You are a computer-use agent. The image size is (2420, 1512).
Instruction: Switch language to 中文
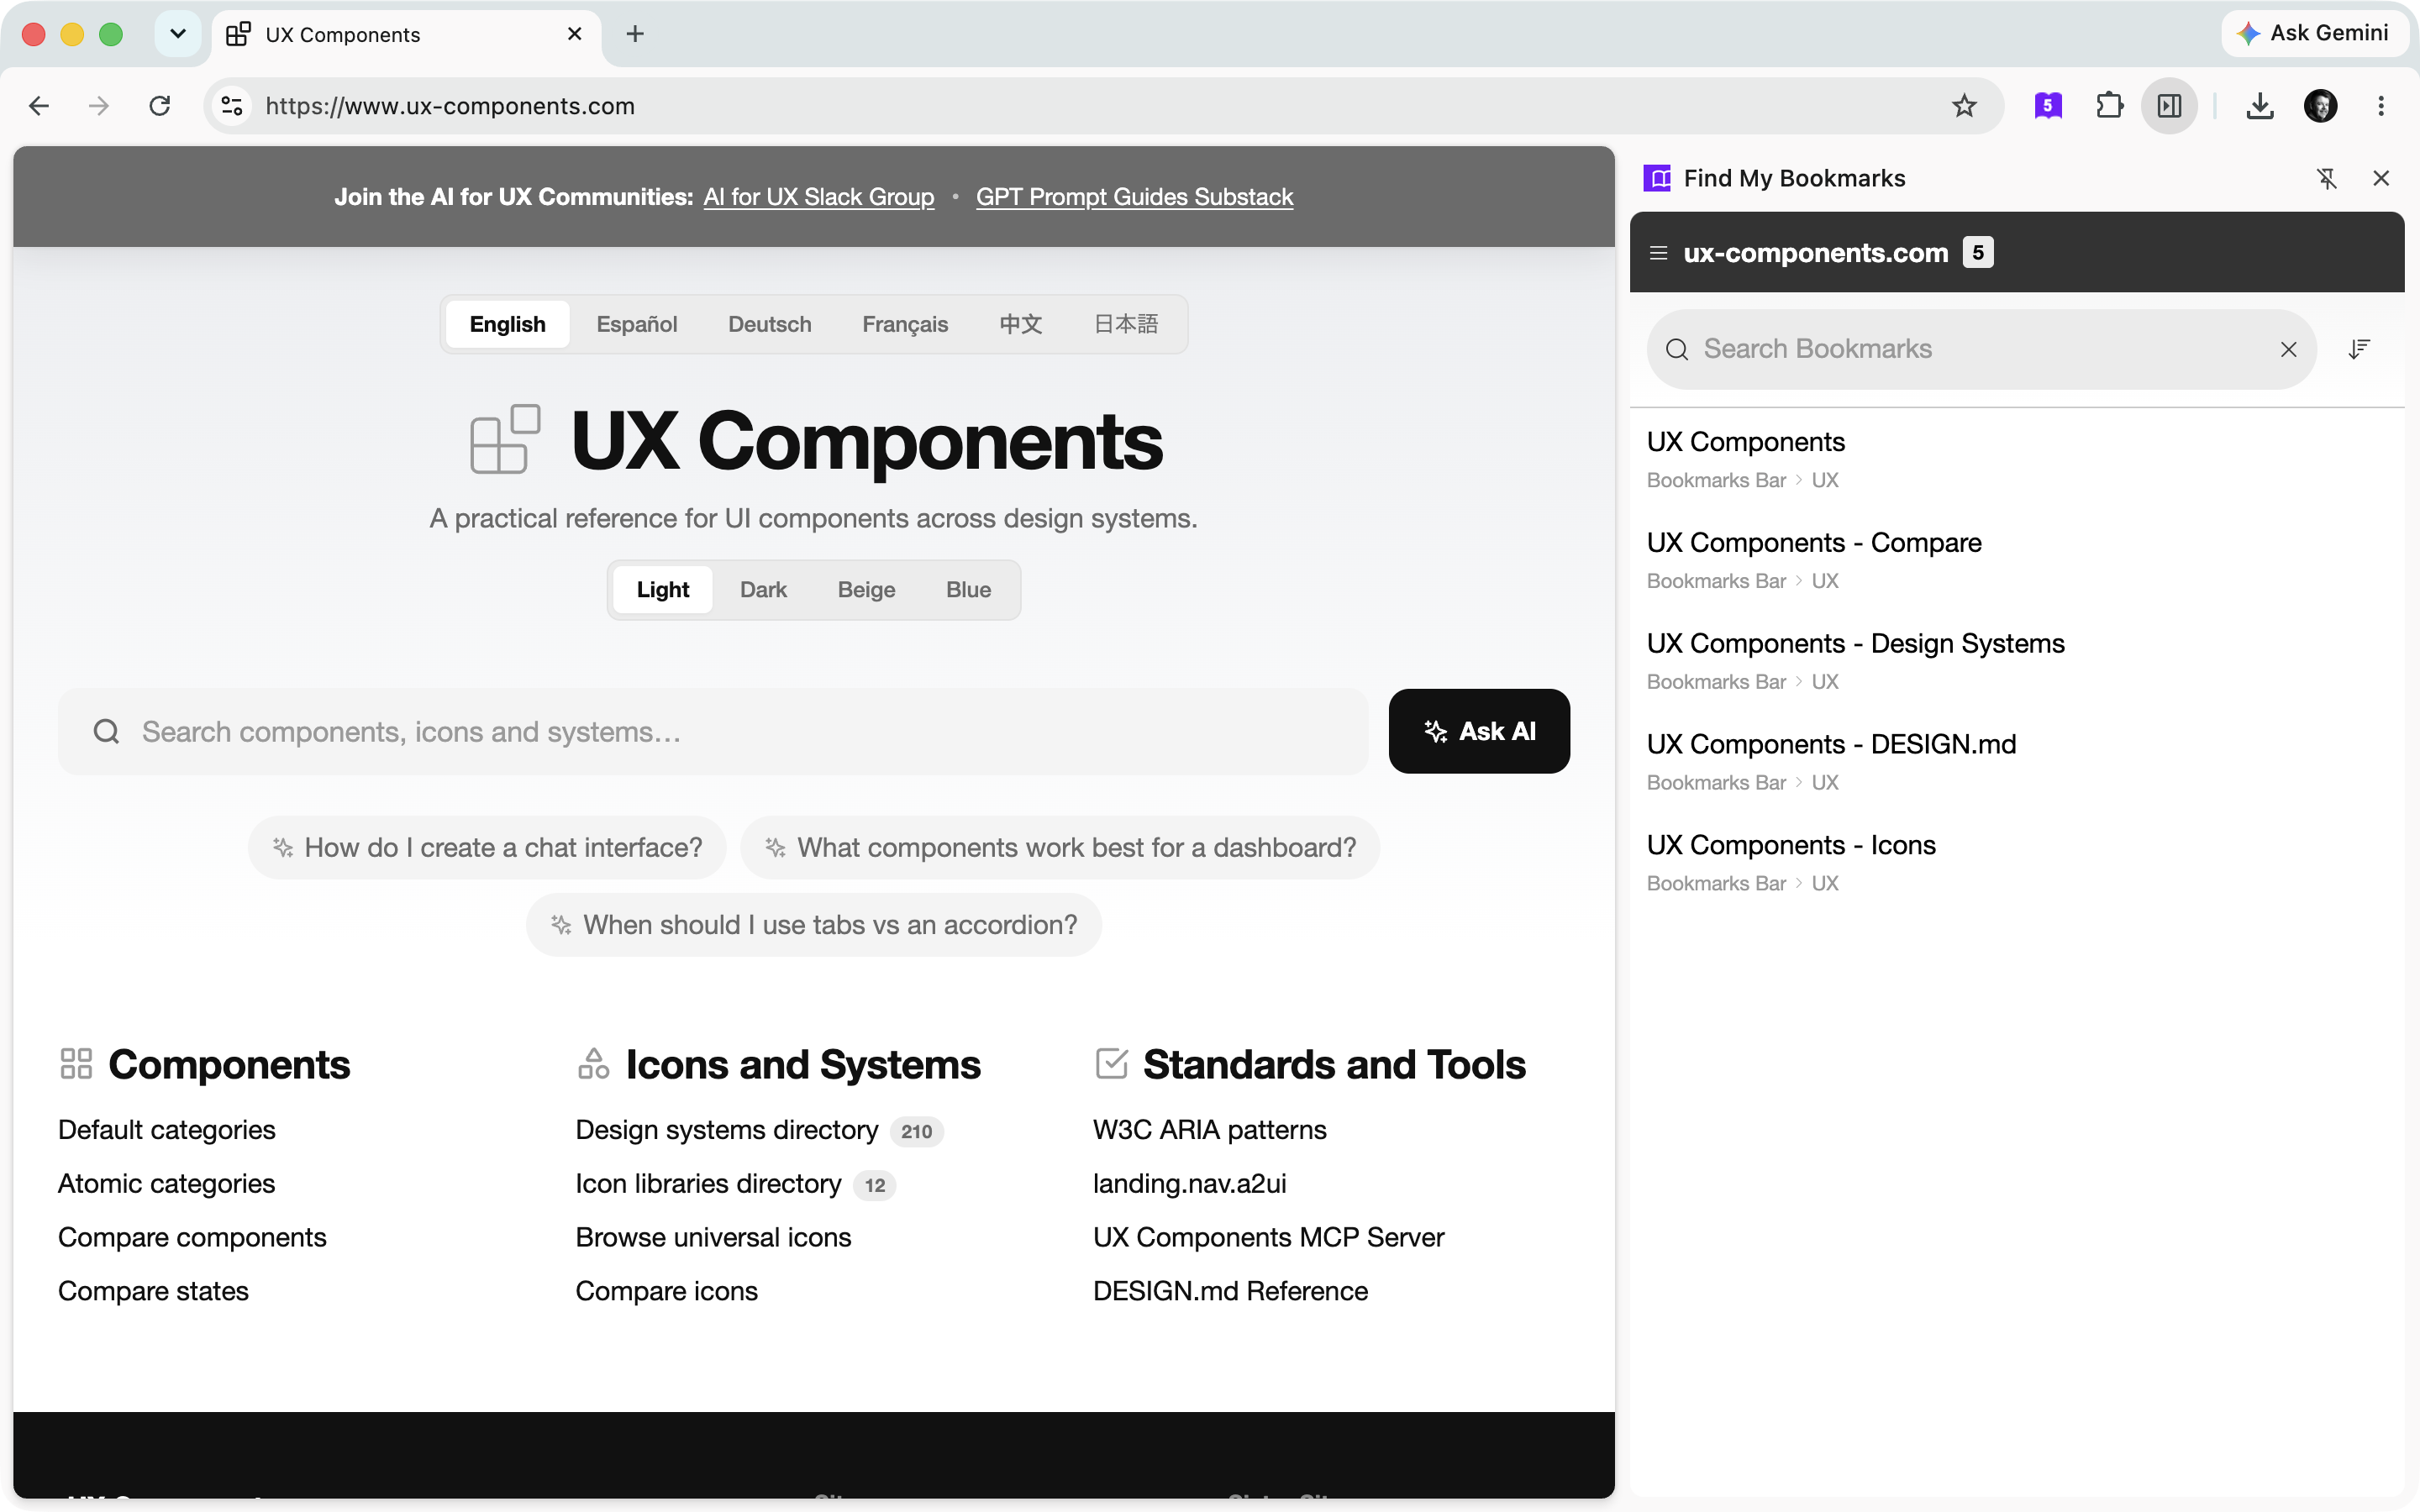tap(1020, 324)
